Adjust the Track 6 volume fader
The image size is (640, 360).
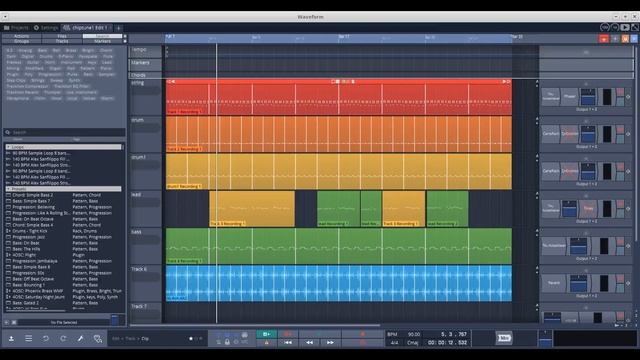point(578,283)
